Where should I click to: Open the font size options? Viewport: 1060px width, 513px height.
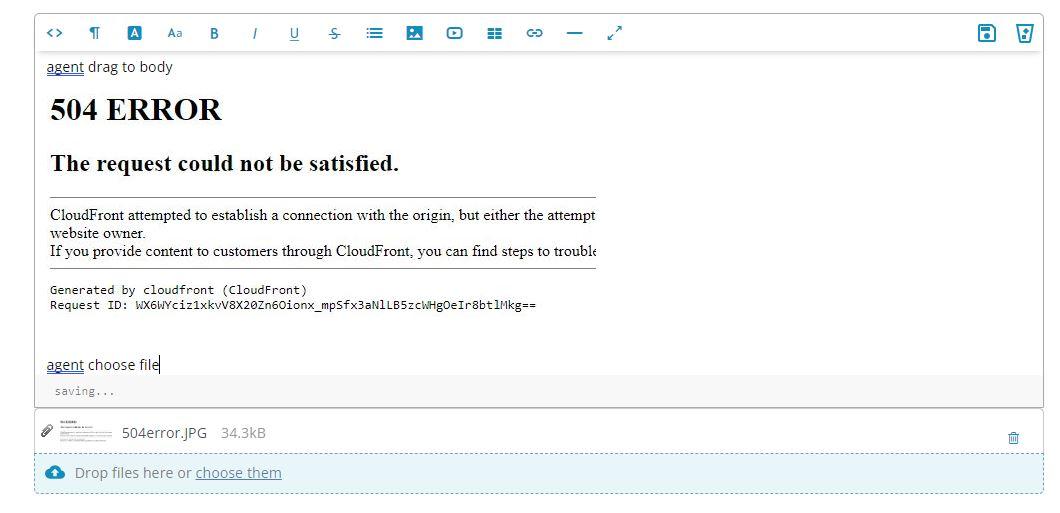coord(175,33)
